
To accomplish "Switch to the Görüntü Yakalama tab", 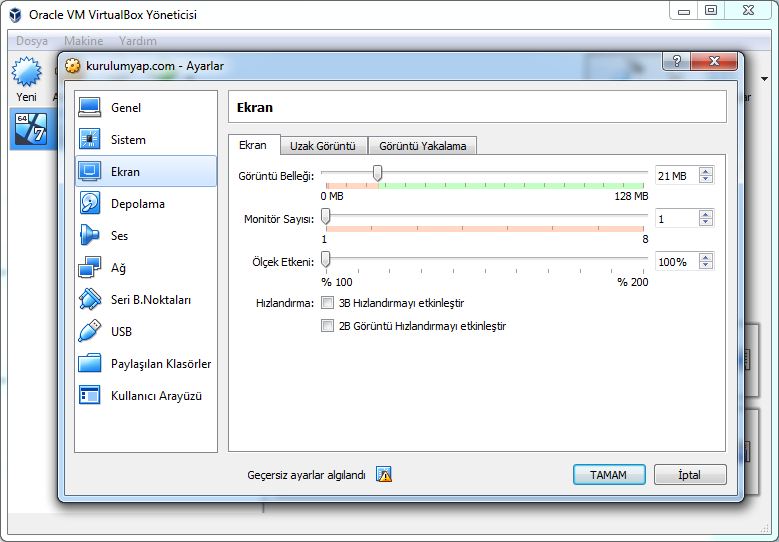I will coord(423,146).
